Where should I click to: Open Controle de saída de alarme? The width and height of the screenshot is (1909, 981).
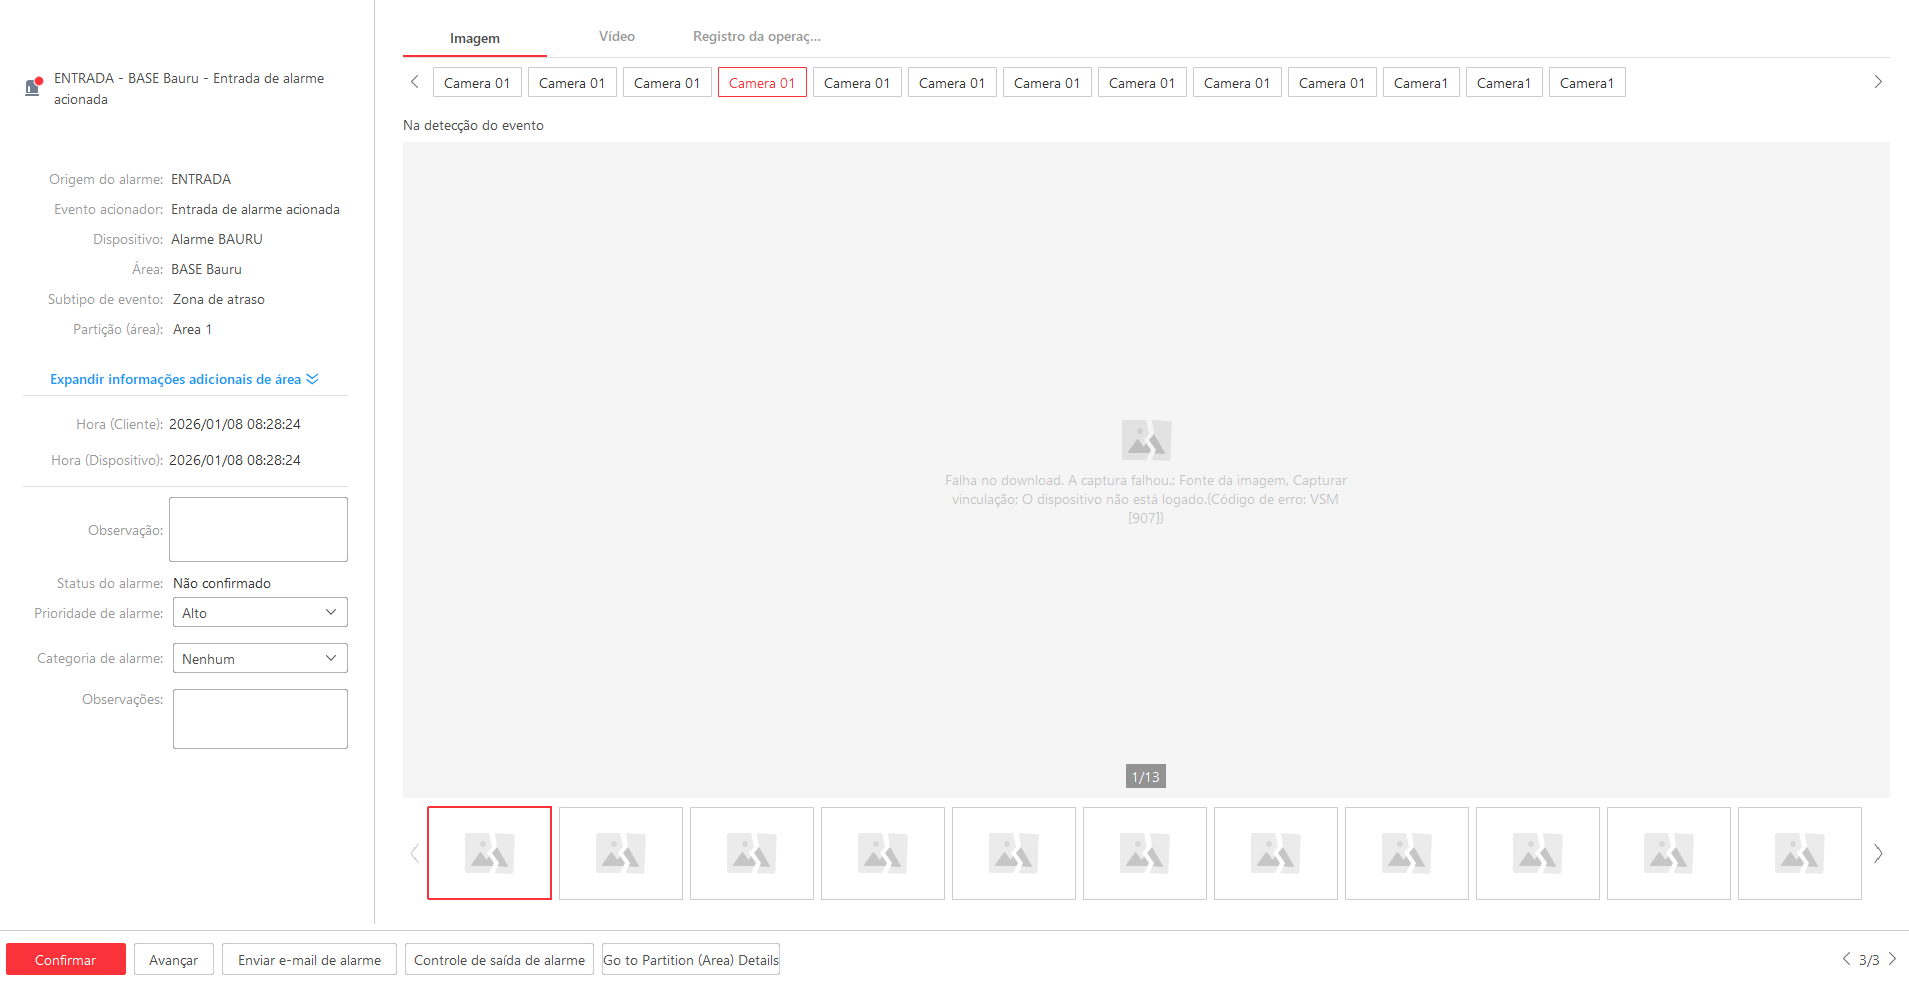point(499,960)
